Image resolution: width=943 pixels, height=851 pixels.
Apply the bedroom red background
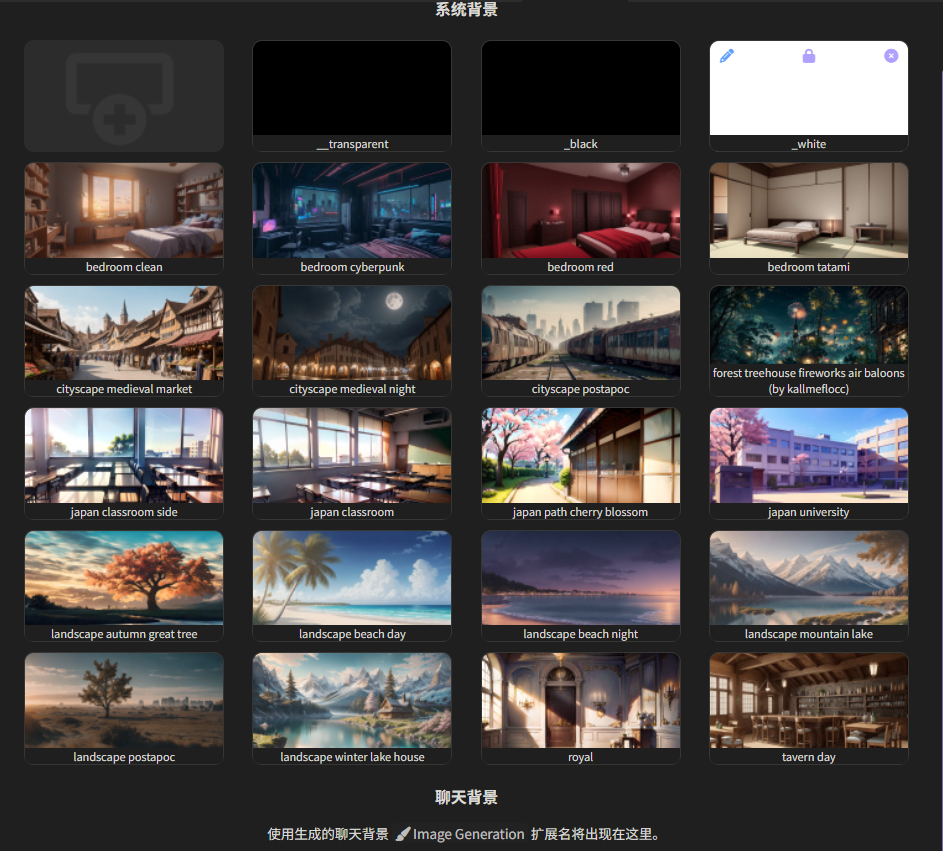pyautogui.click(x=580, y=211)
